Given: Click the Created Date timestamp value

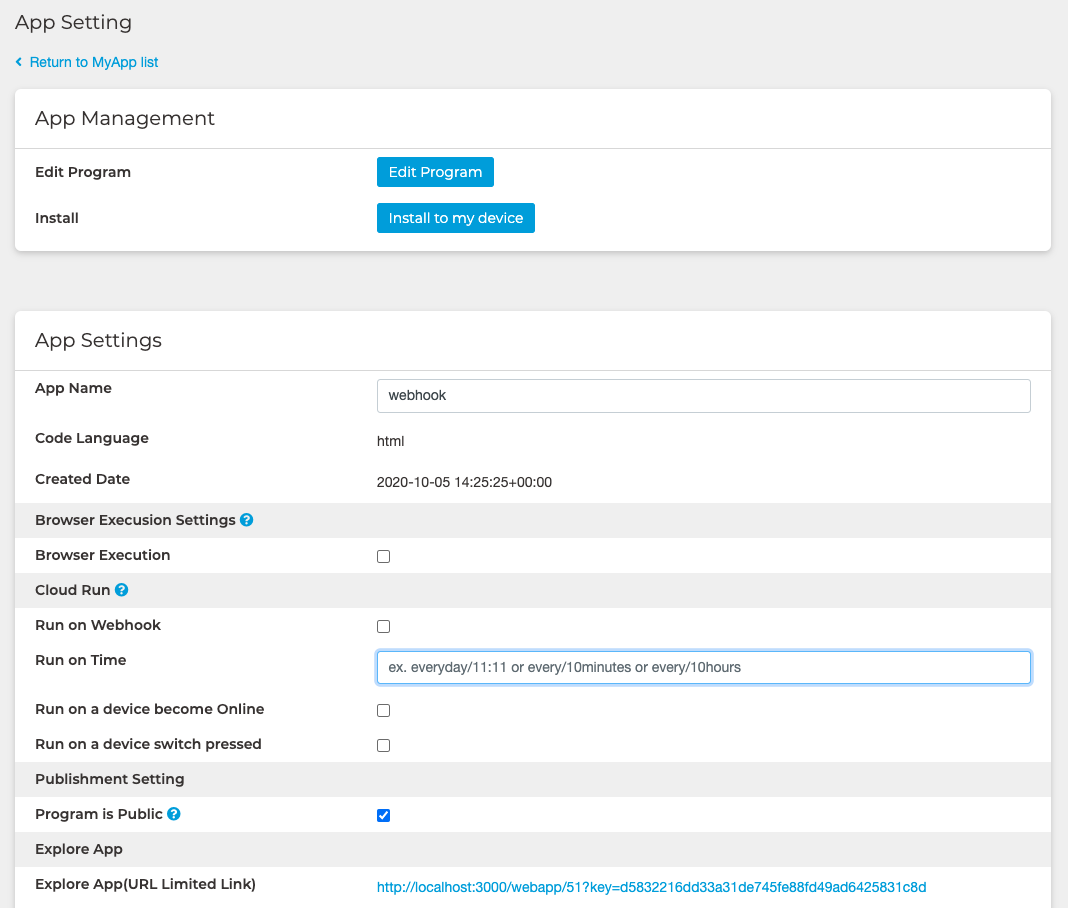Looking at the screenshot, I should [464, 482].
